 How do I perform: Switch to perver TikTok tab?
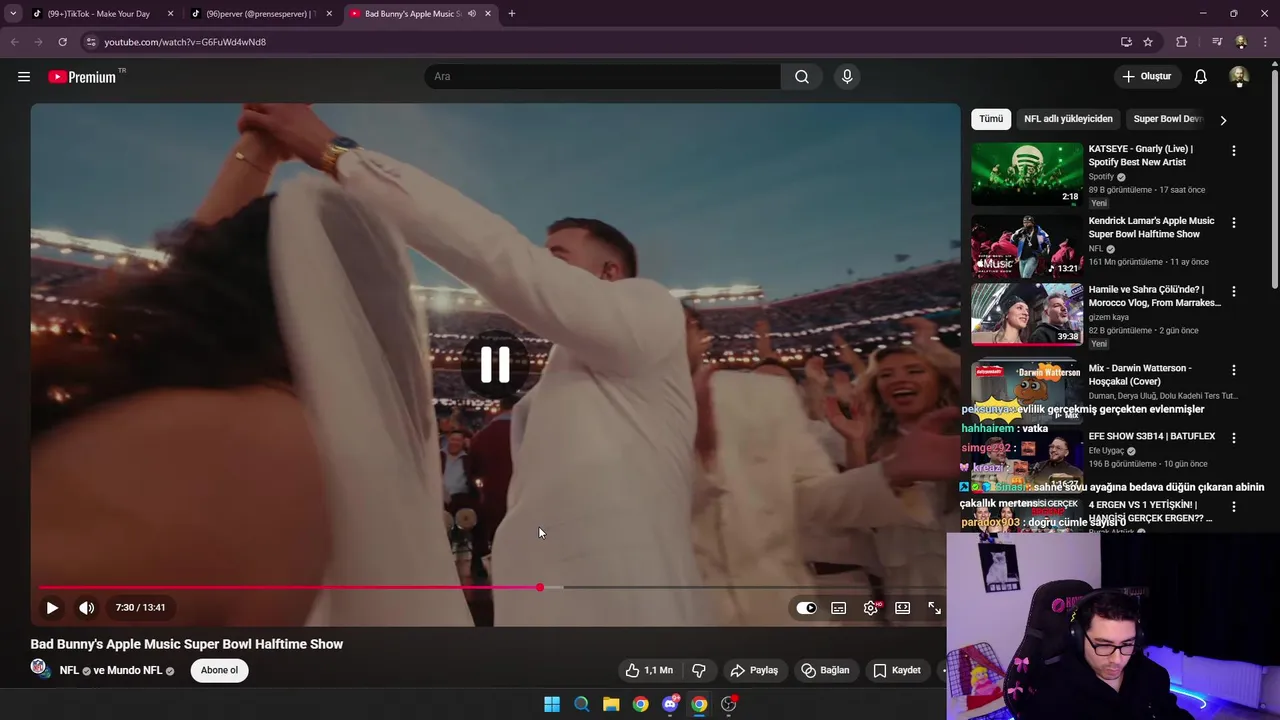click(261, 14)
